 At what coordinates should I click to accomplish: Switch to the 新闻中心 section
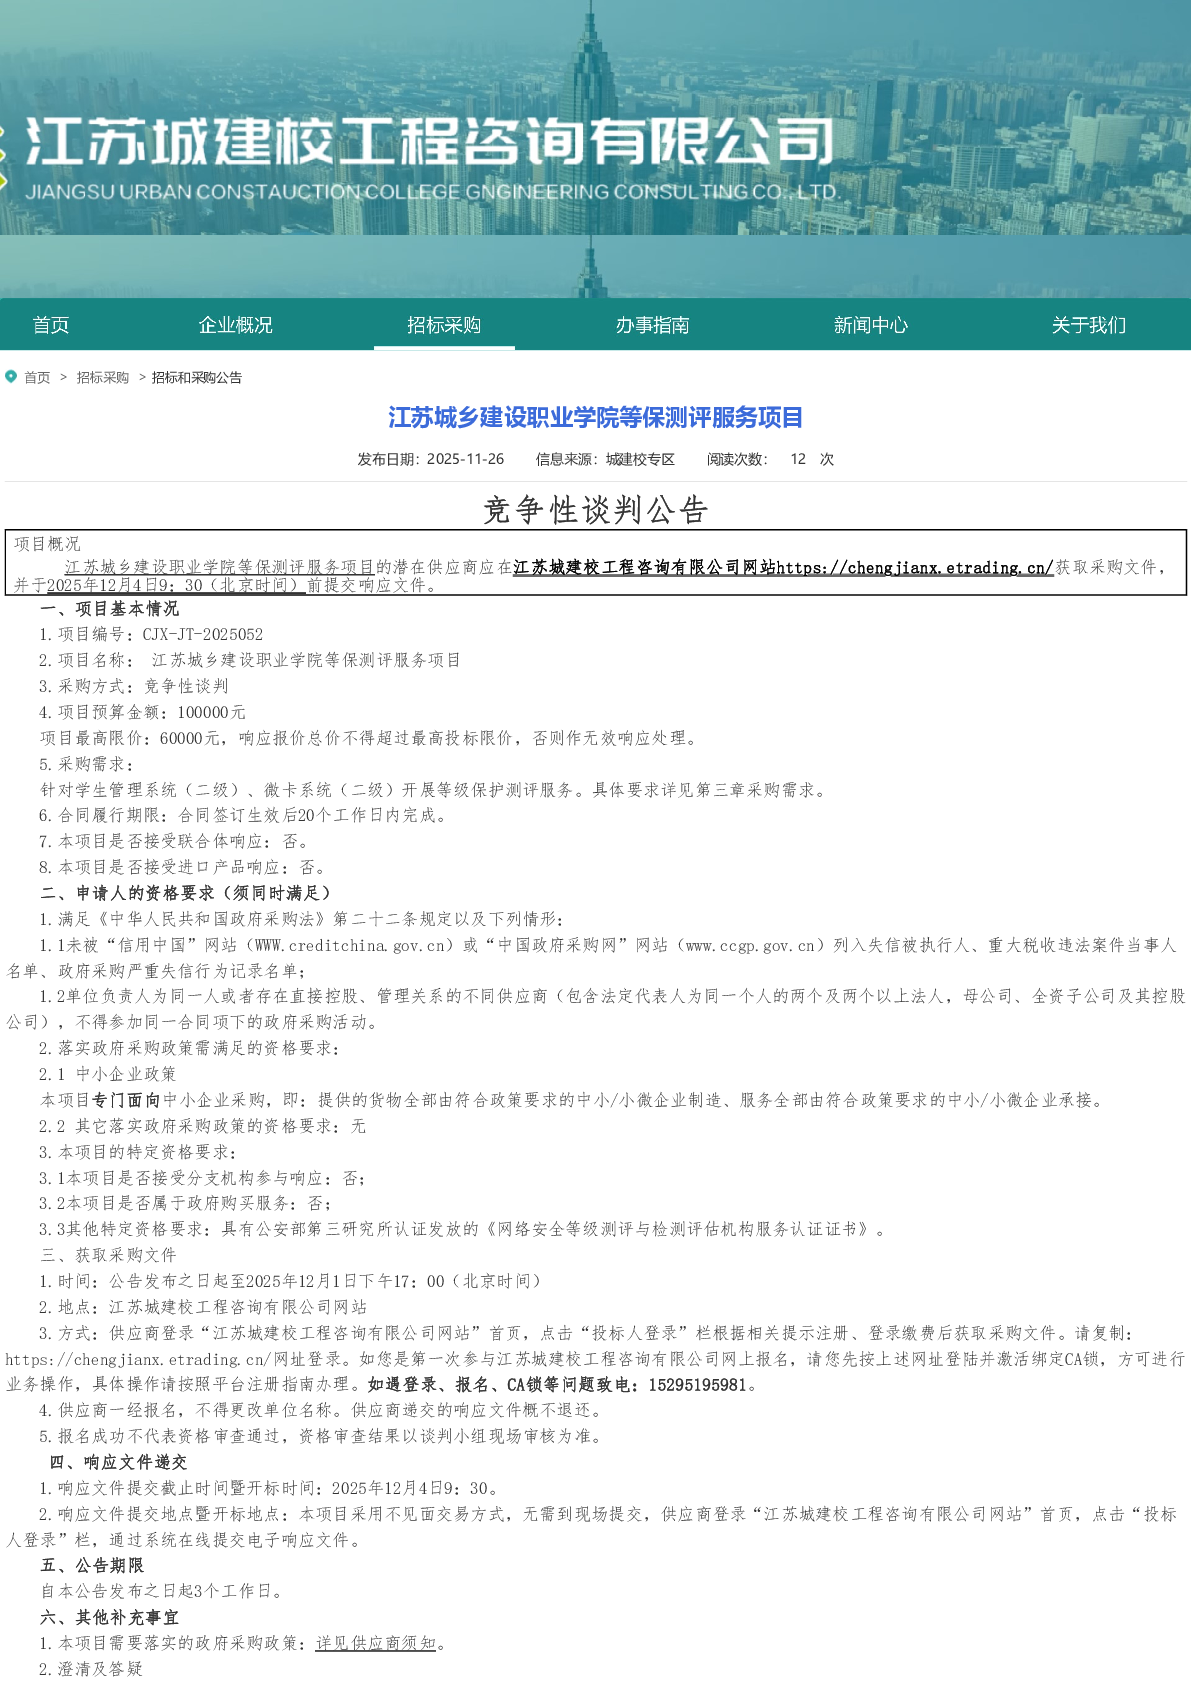(x=870, y=325)
